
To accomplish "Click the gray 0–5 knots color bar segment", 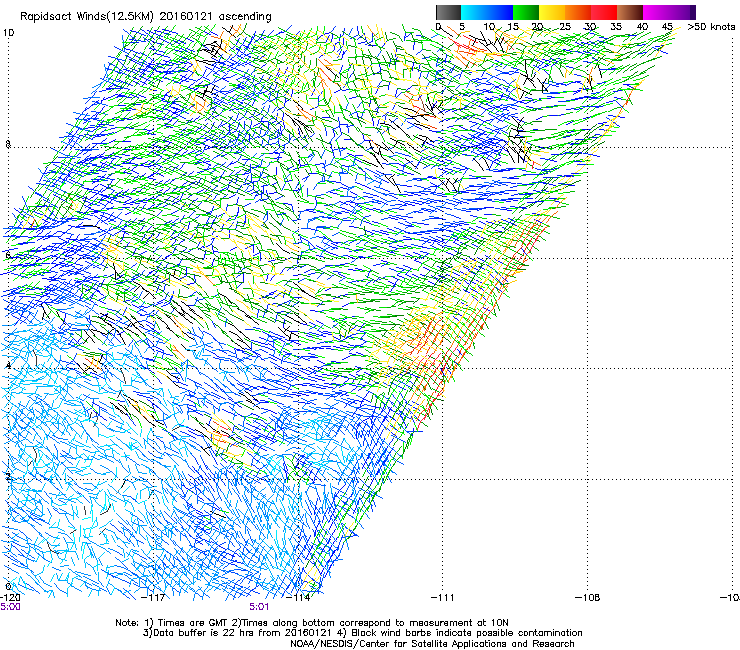I will [x=448, y=12].
